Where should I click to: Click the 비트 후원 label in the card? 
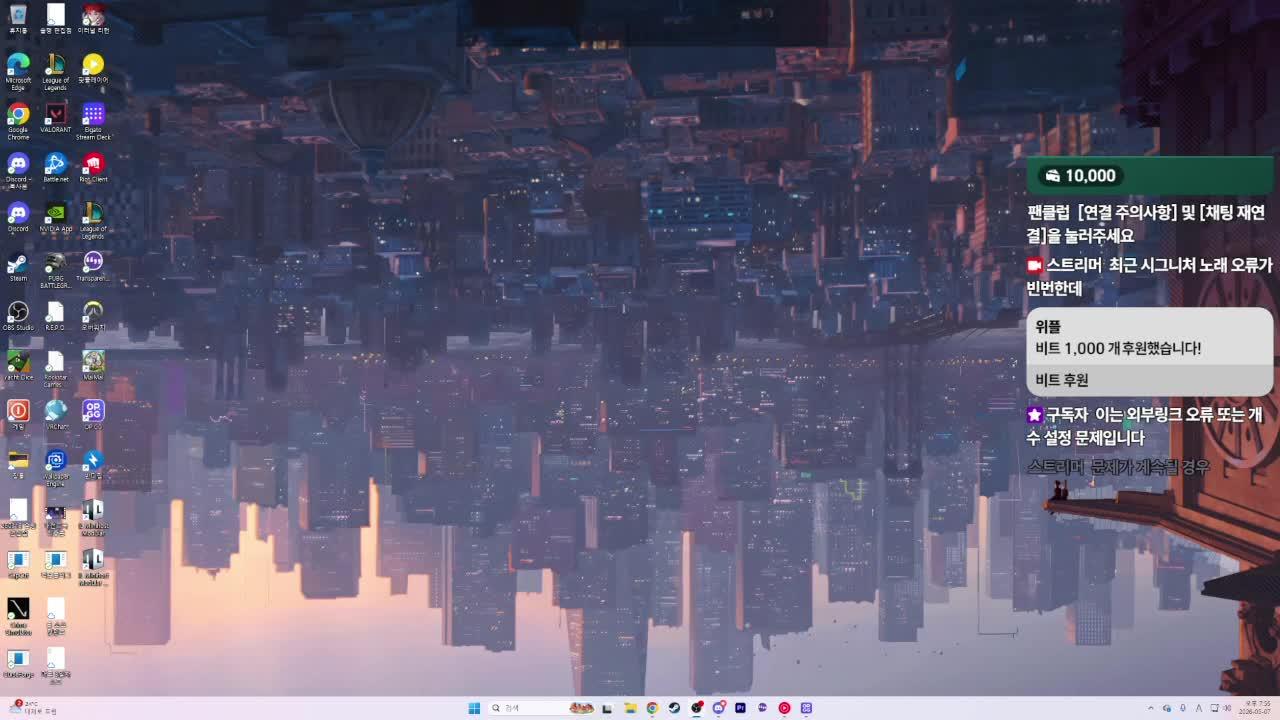[1062, 380]
